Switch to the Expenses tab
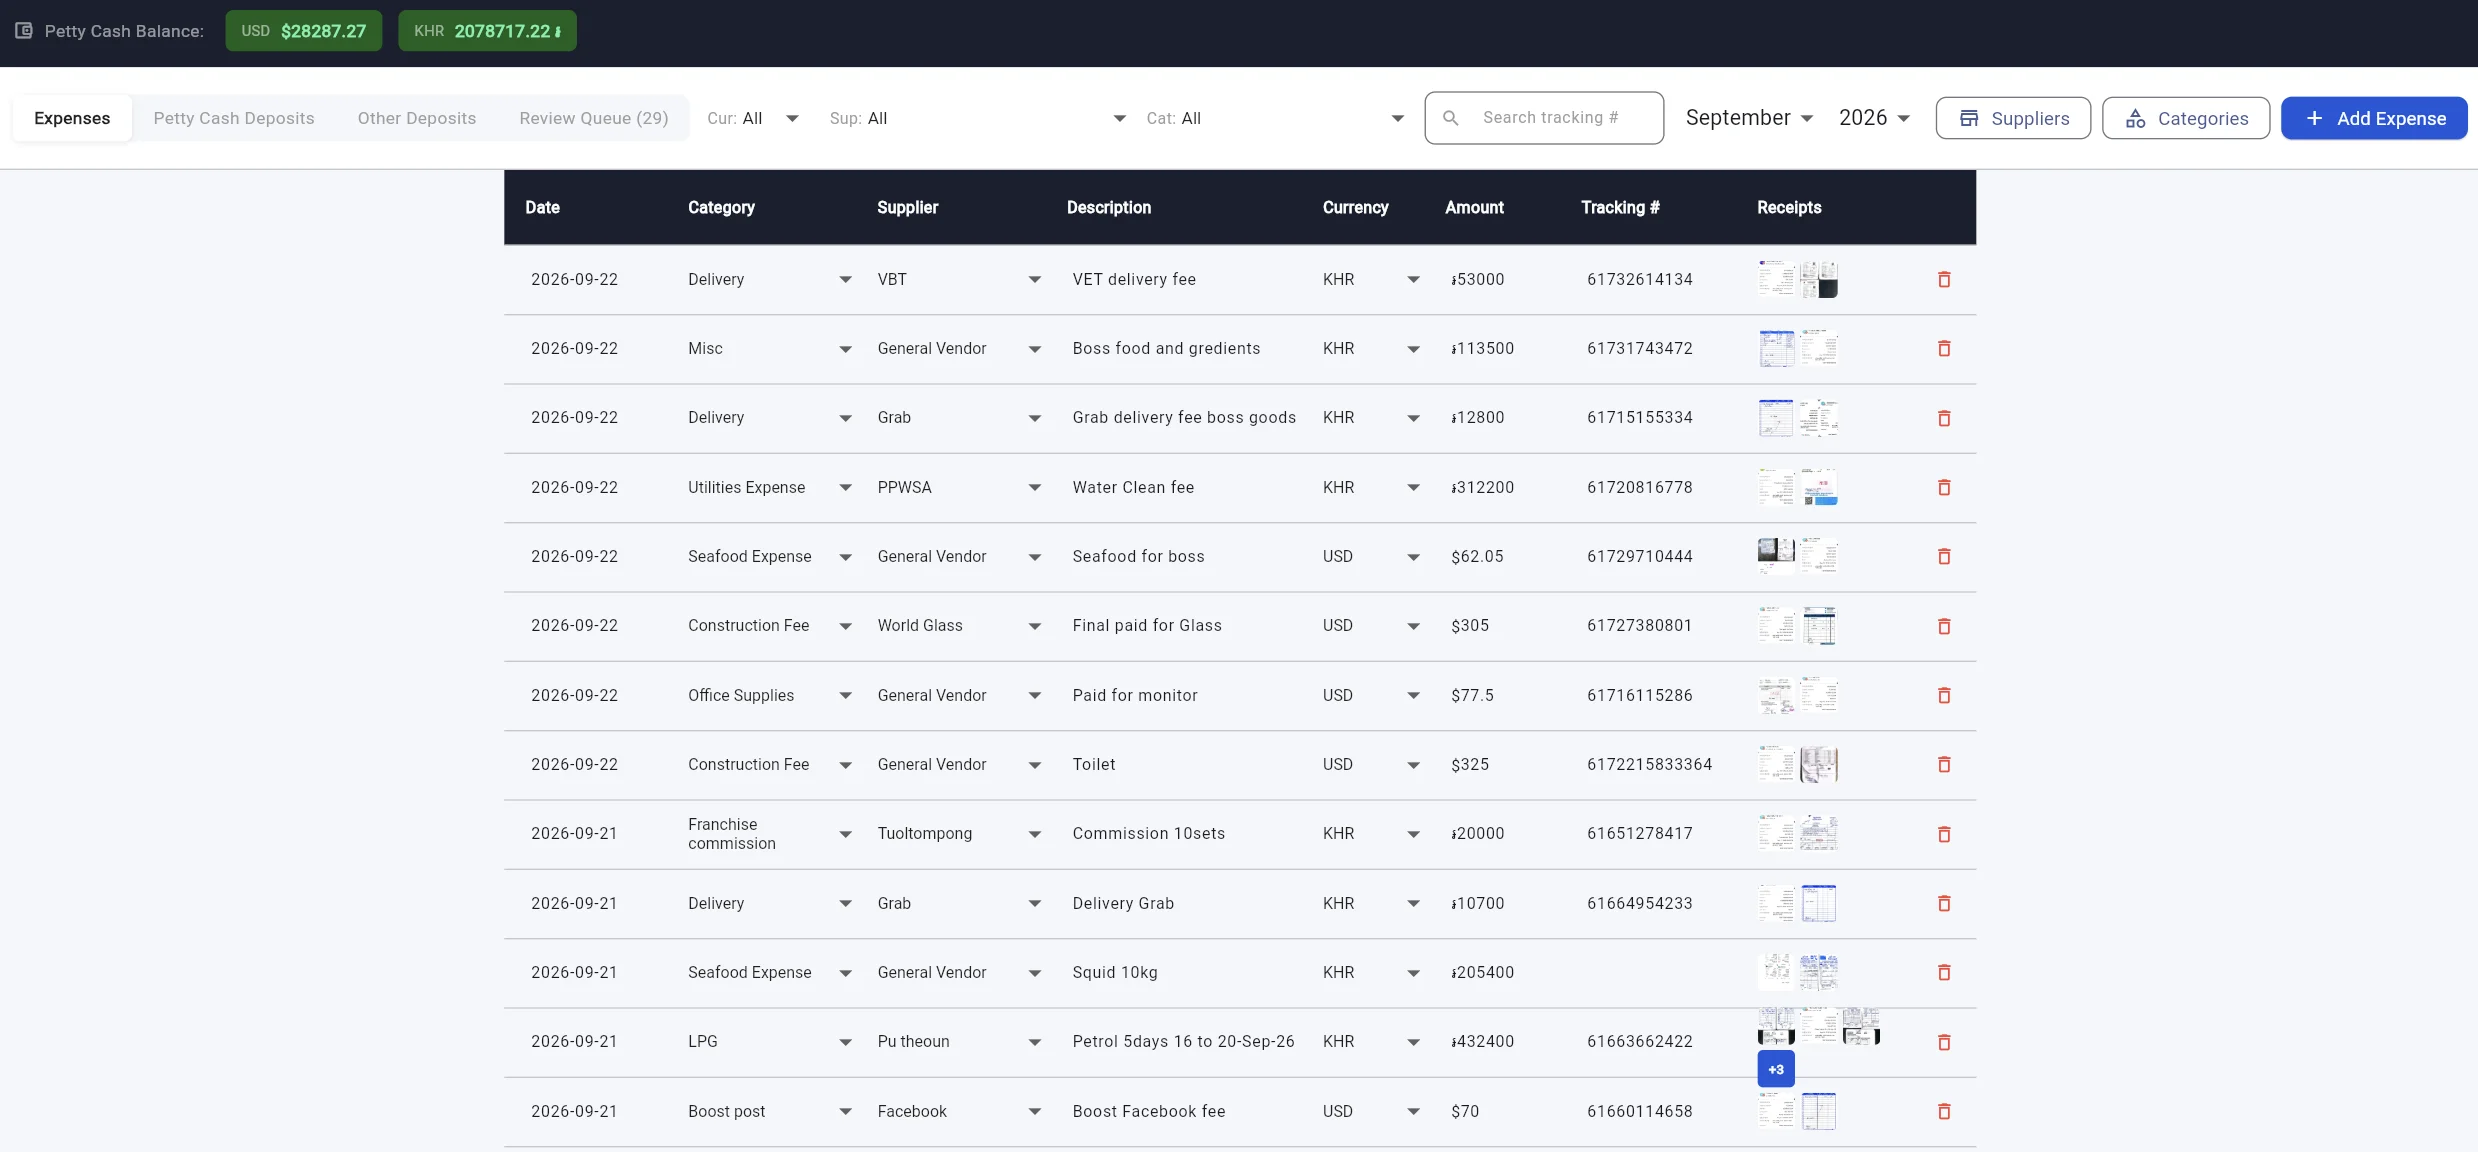Screen dimensions: 2478x1152 [x=72, y=118]
